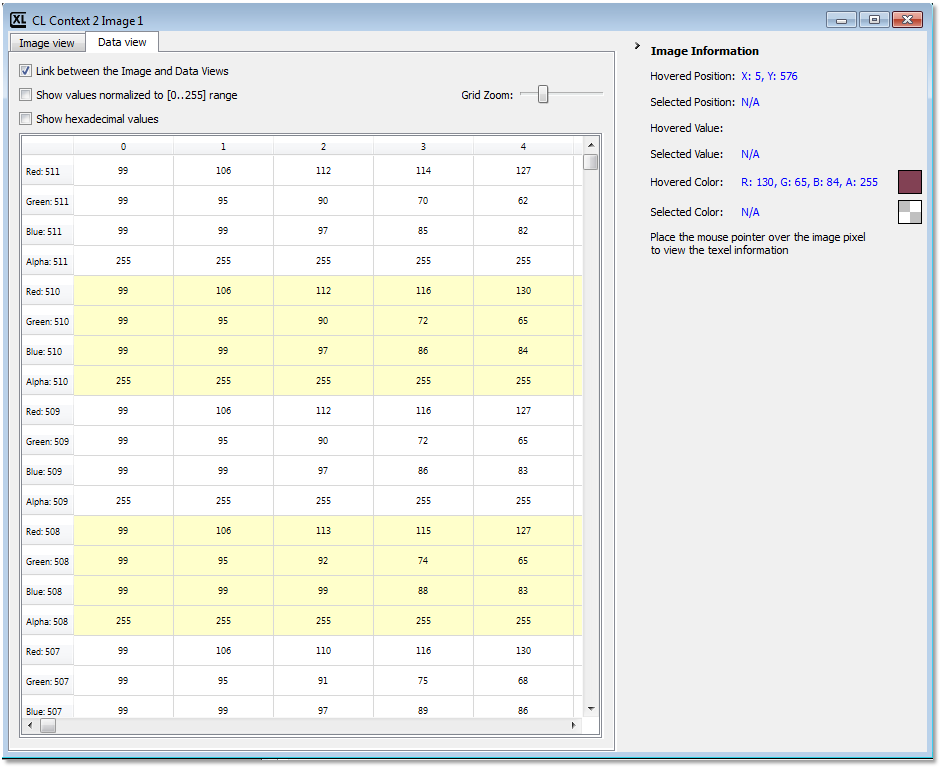The width and height of the screenshot is (942, 769).
Task: Select the Green: 508 row header
Action: [47, 562]
